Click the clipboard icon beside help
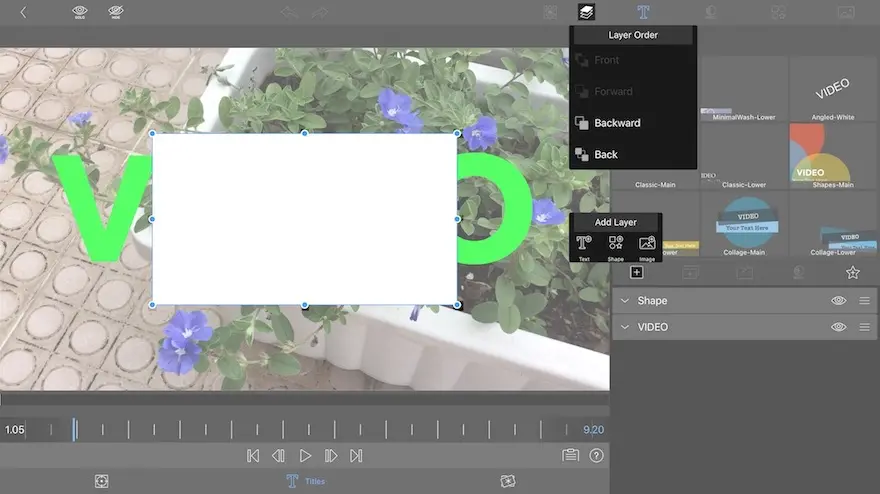 pyautogui.click(x=570, y=455)
